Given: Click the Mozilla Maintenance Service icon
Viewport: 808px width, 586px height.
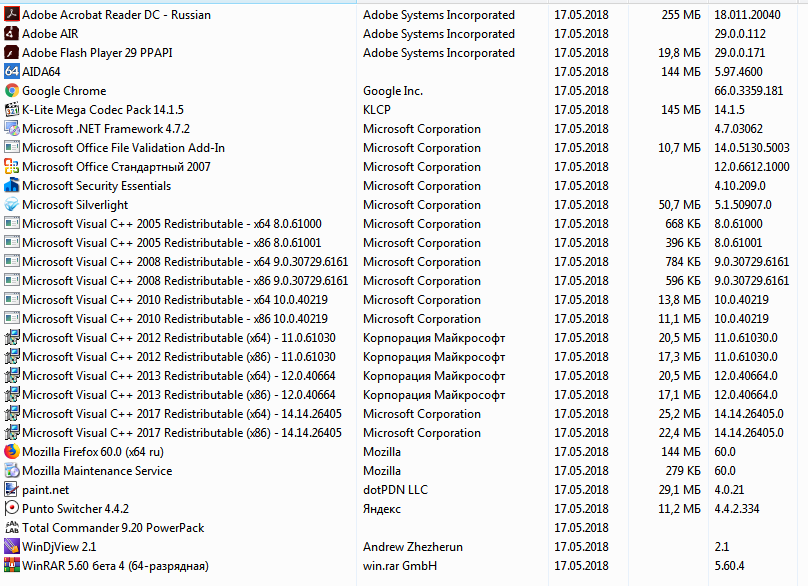Looking at the screenshot, I should tap(11, 471).
